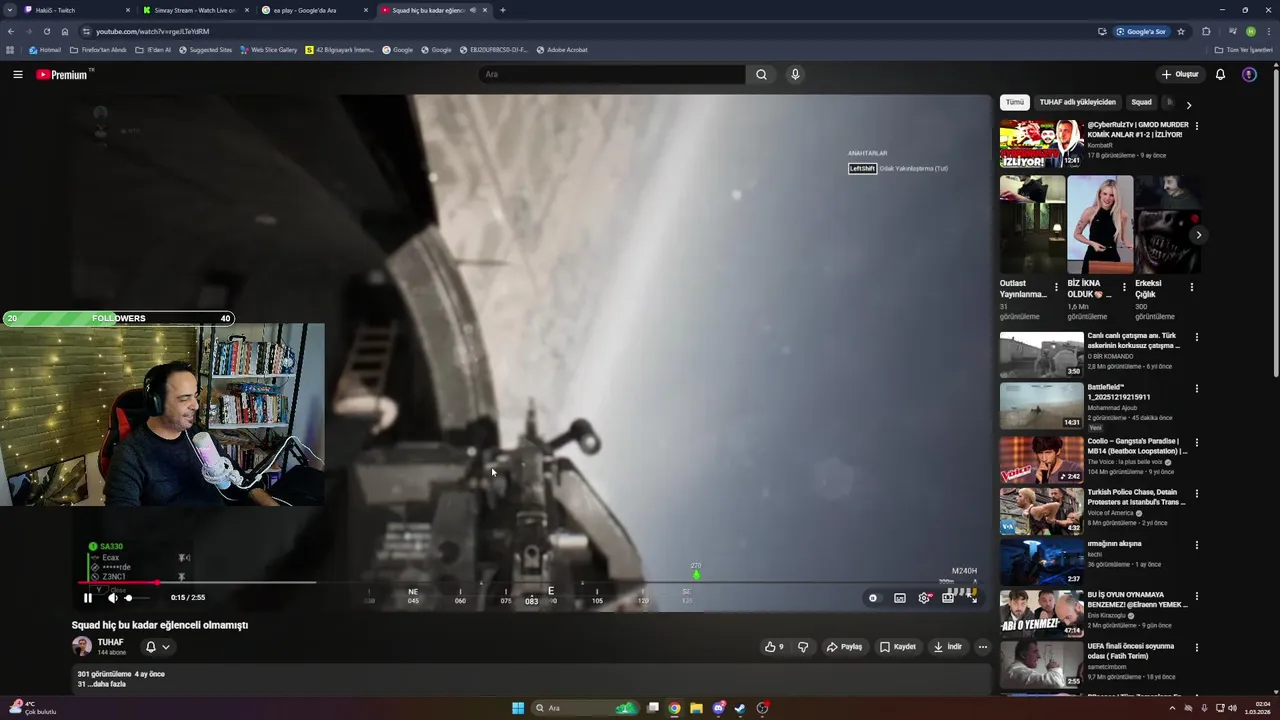This screenshot has height=720, width=1280.
Task: Switch to the Simray Stream tab
Action: click(195, 10)
